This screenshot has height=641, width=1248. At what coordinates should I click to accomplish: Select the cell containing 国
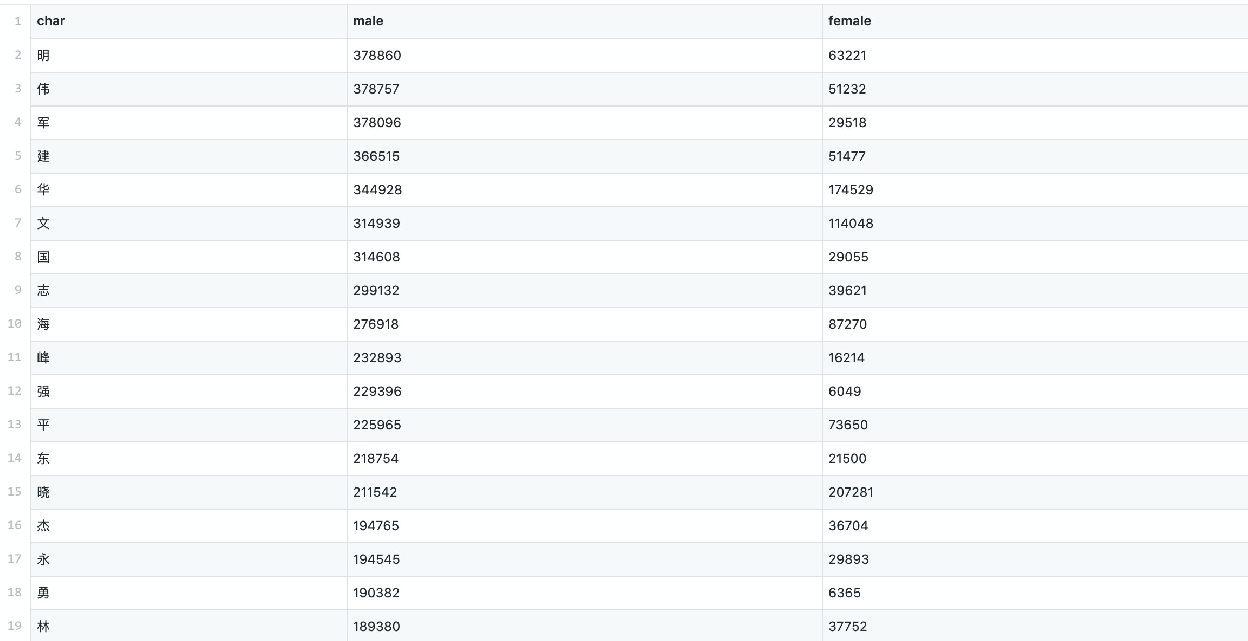click(x=43, y=257)
